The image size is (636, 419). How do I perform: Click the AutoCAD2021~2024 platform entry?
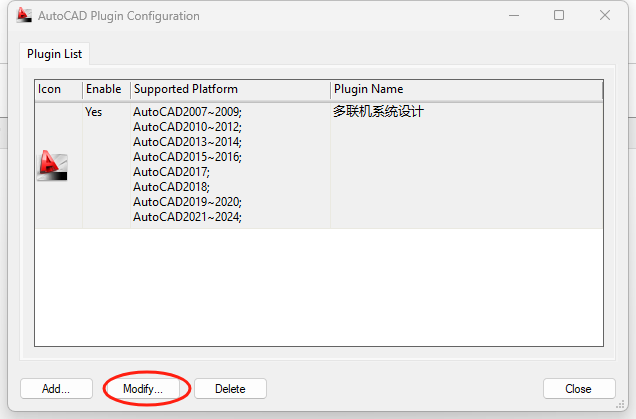(187, 217)
